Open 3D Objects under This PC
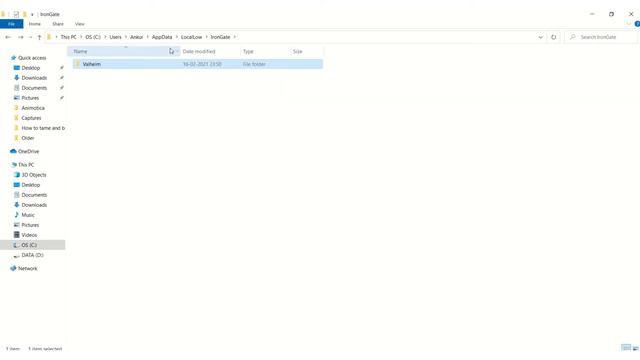This screenshot has width=640, height=360. click(x=33, y=175)
